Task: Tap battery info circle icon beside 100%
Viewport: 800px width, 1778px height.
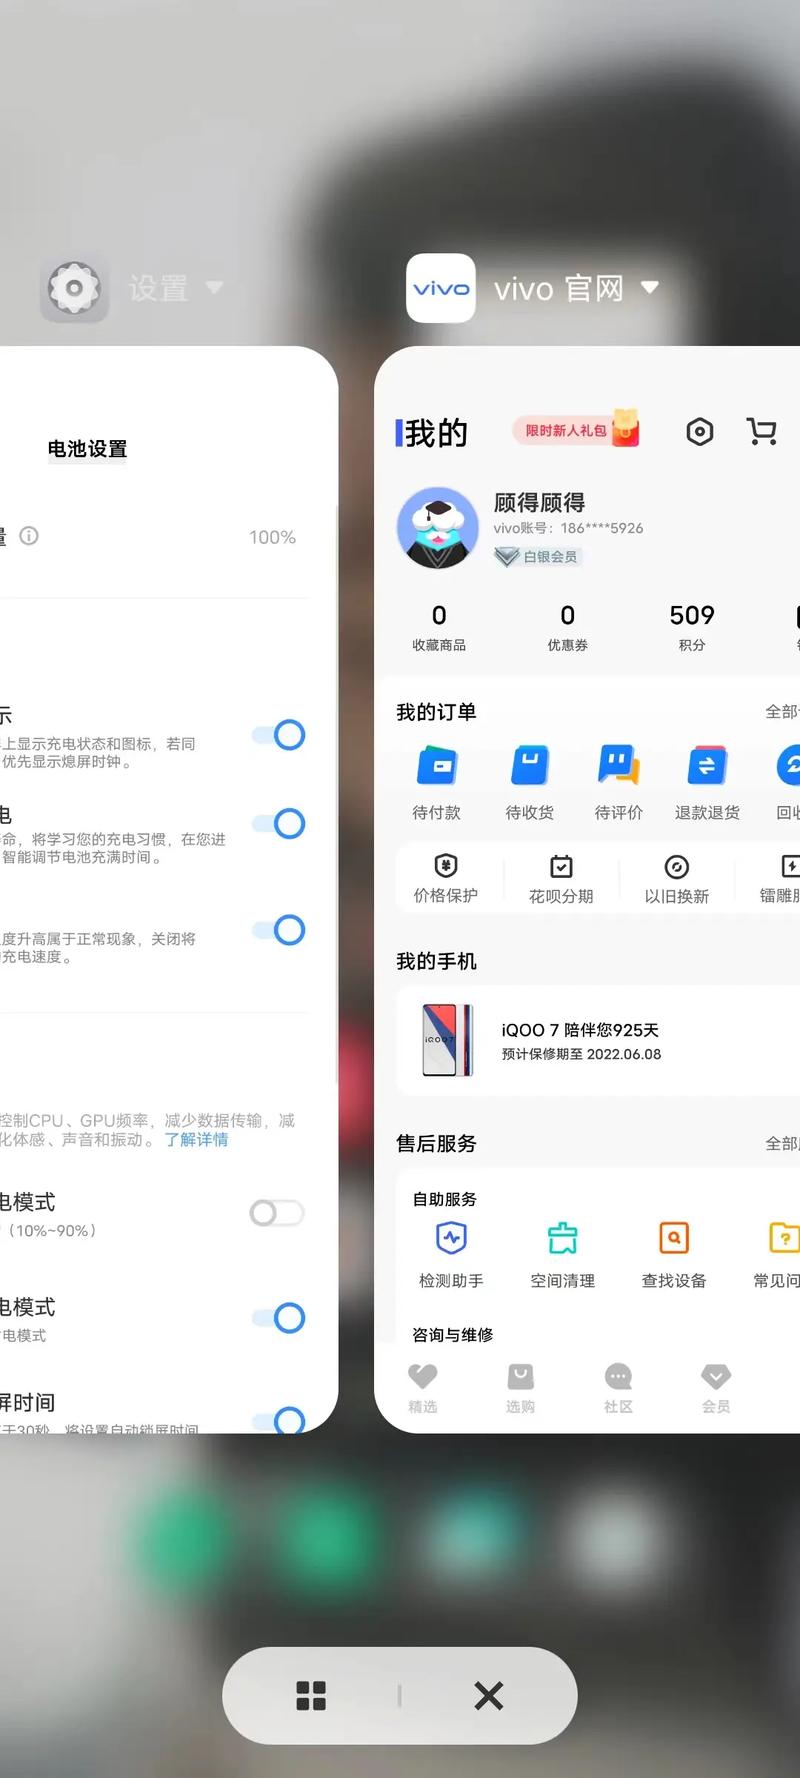Action: tap(29, 536)
